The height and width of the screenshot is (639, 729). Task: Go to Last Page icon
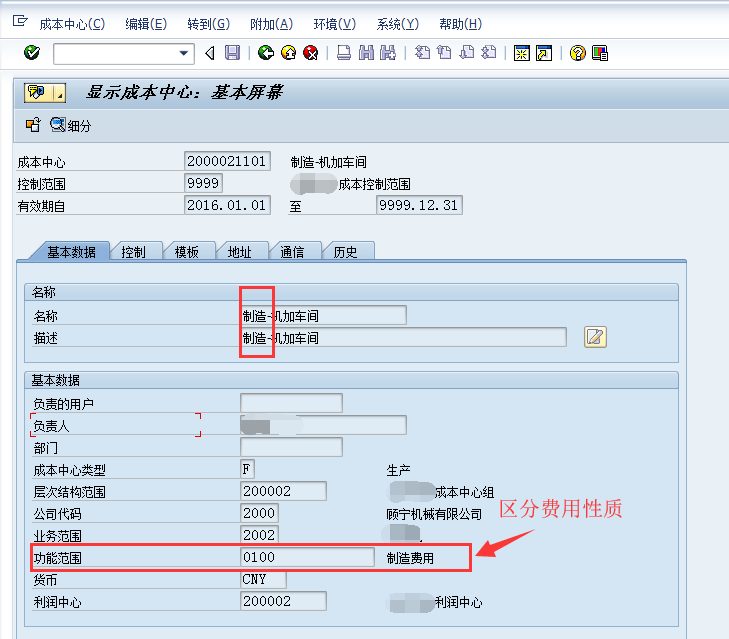489,53
